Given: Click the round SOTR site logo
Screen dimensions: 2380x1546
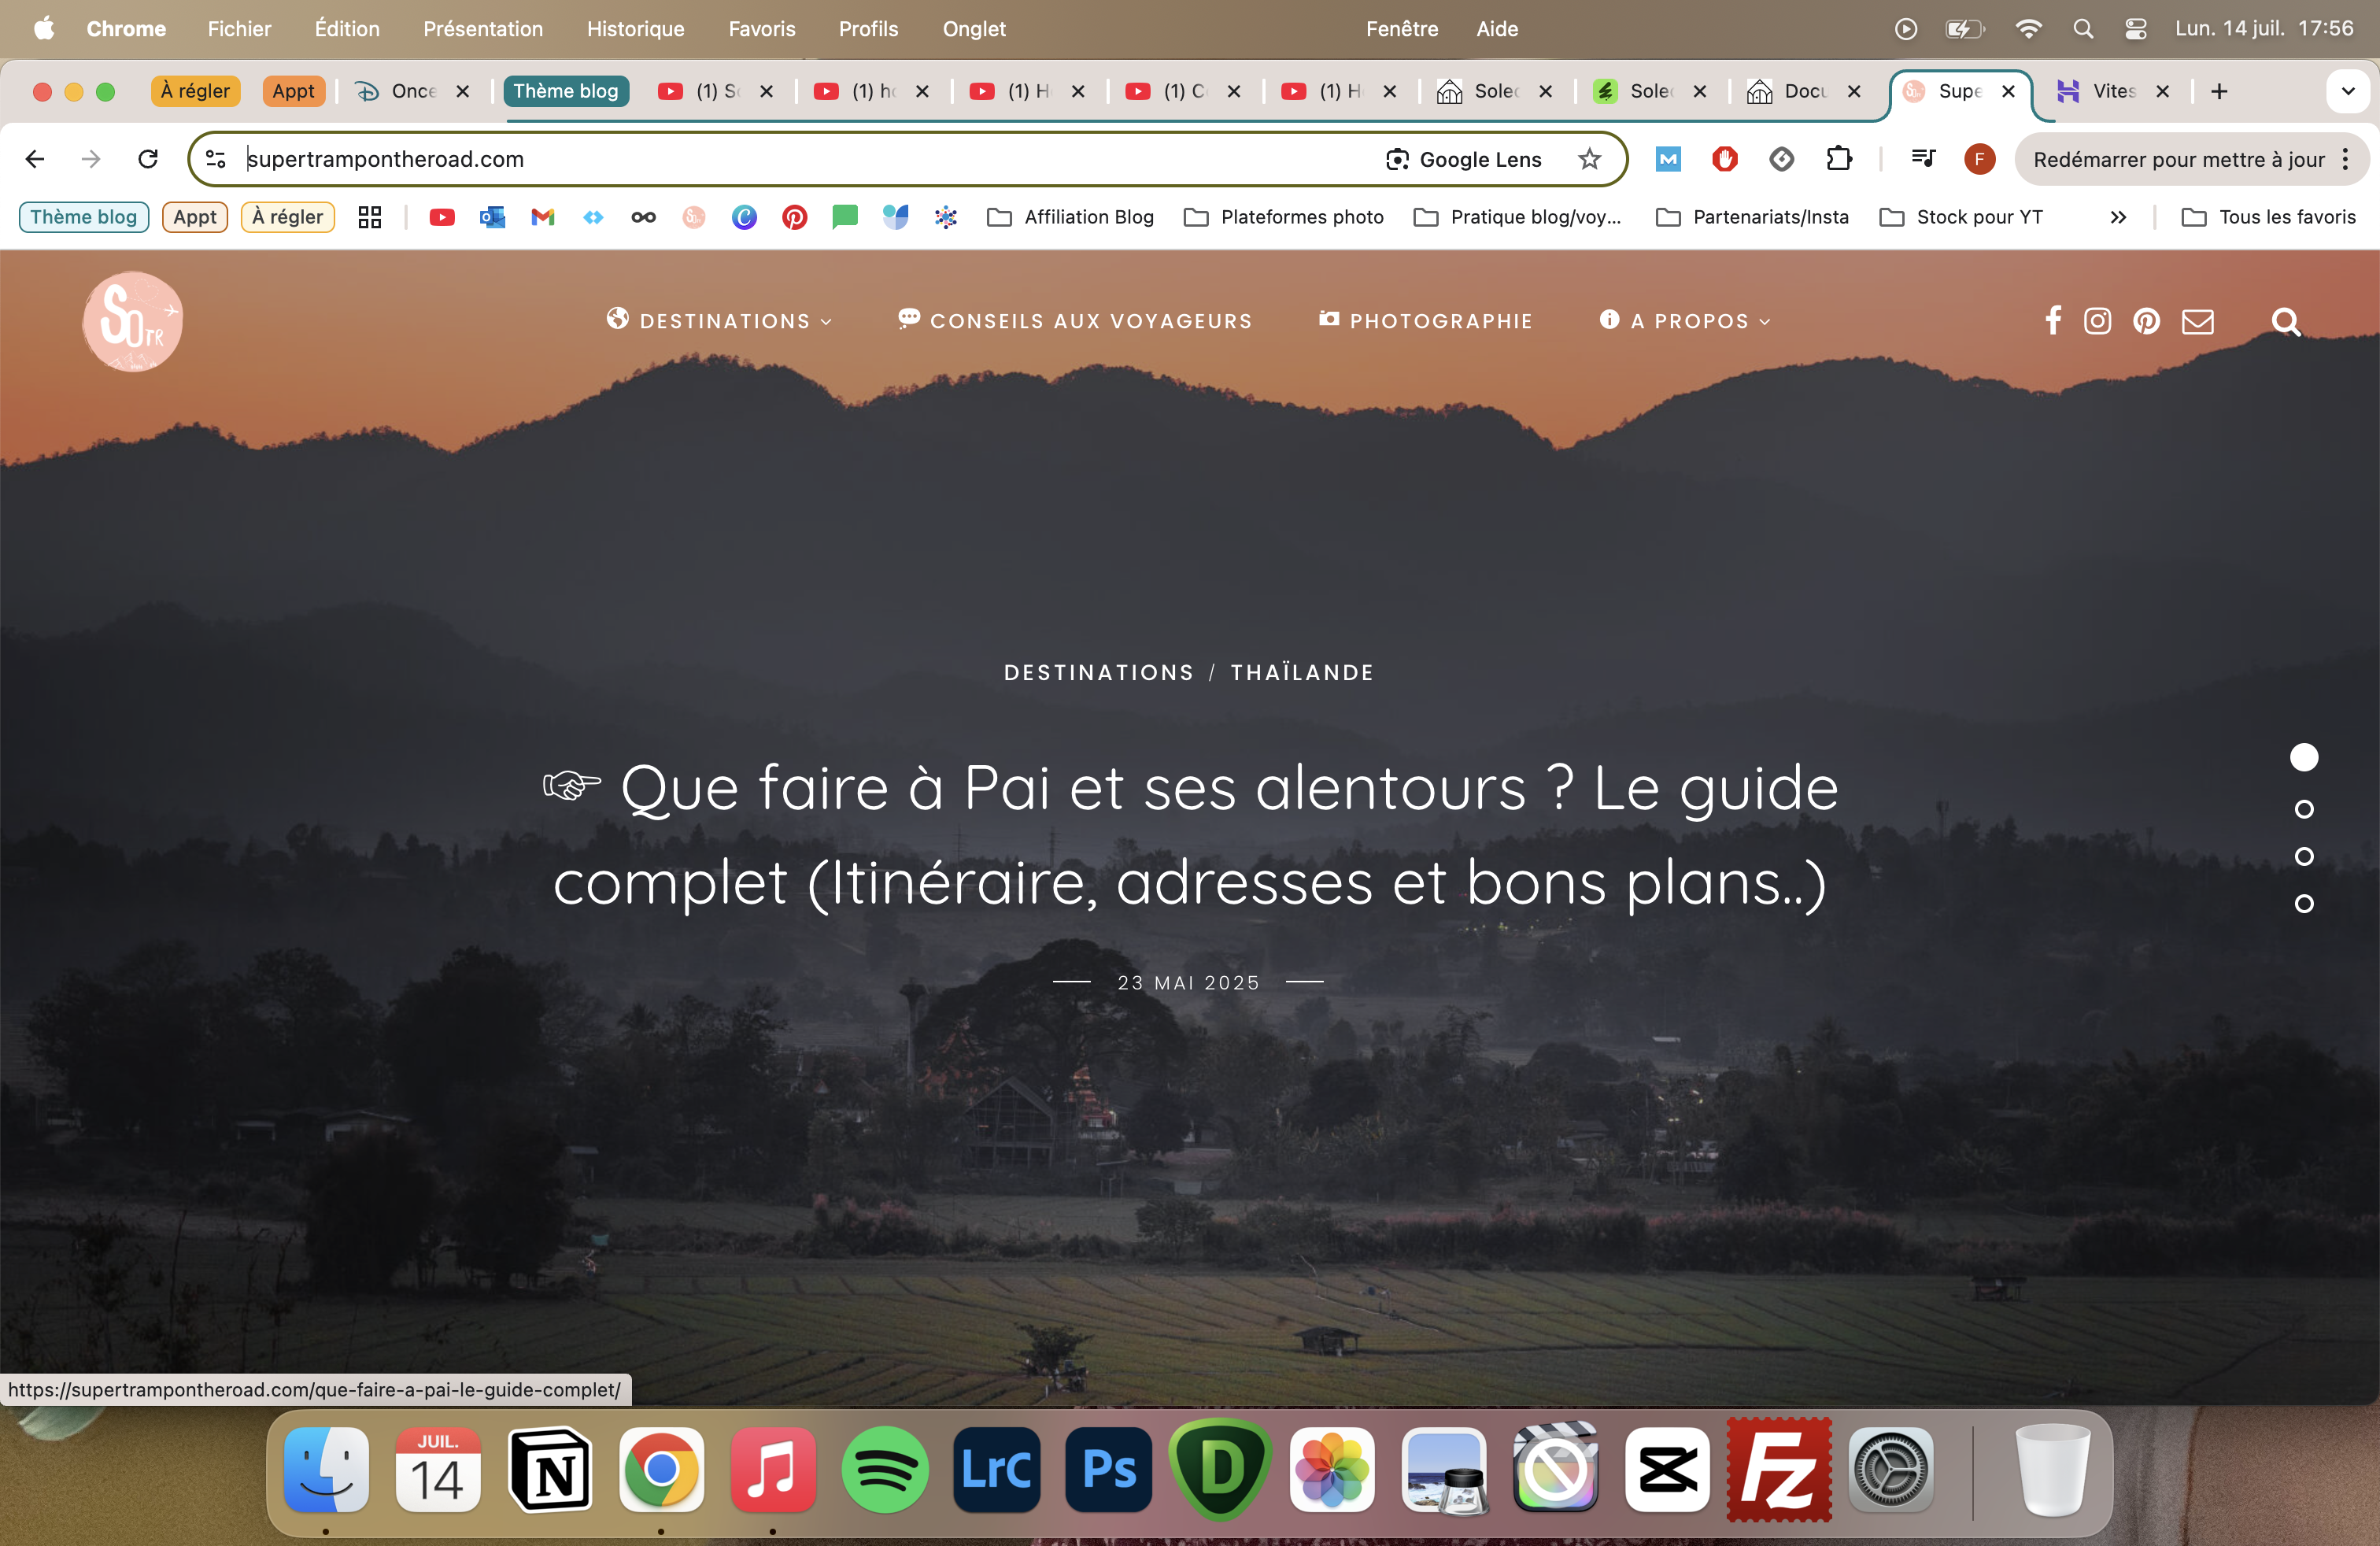Looking at the screenshot, I should click(133, 322).
